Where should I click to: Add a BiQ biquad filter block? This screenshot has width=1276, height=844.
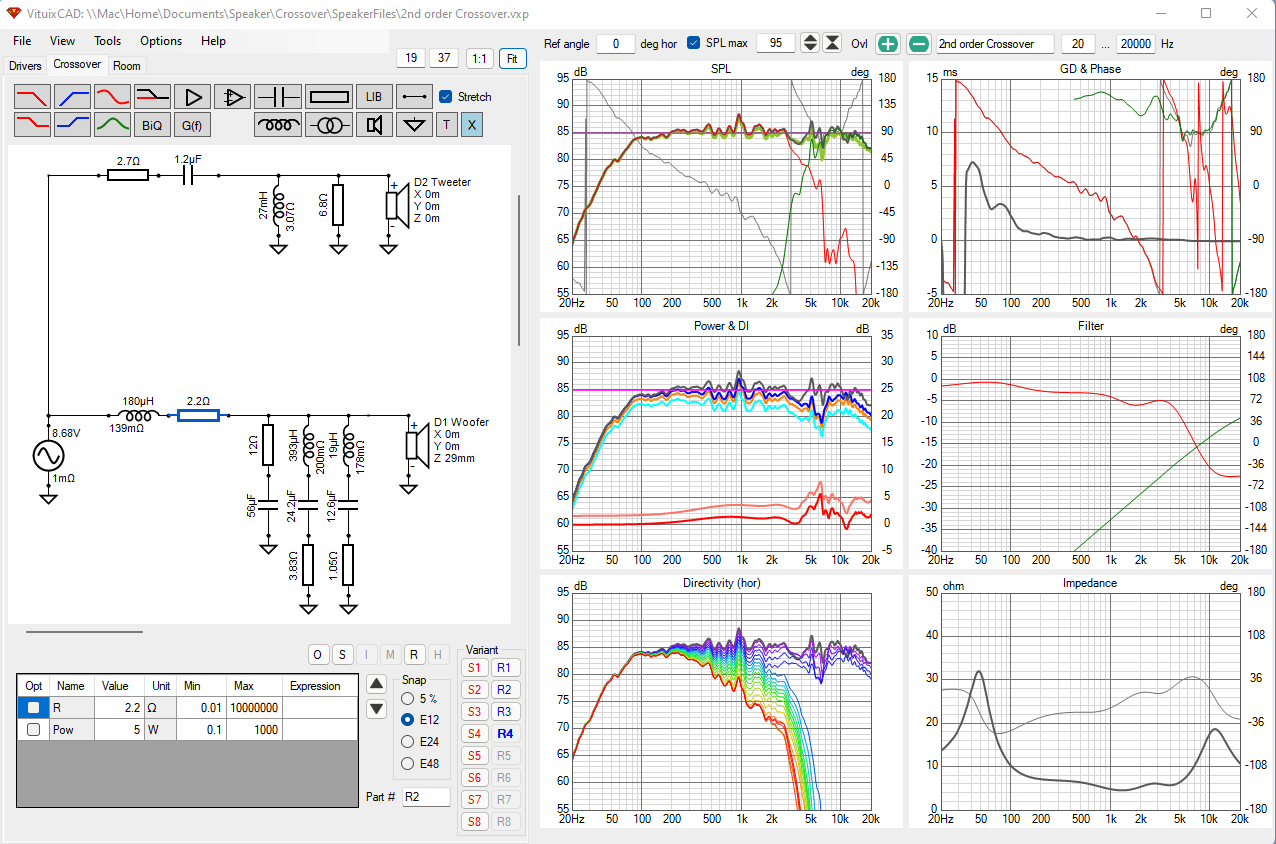point(153,125)
